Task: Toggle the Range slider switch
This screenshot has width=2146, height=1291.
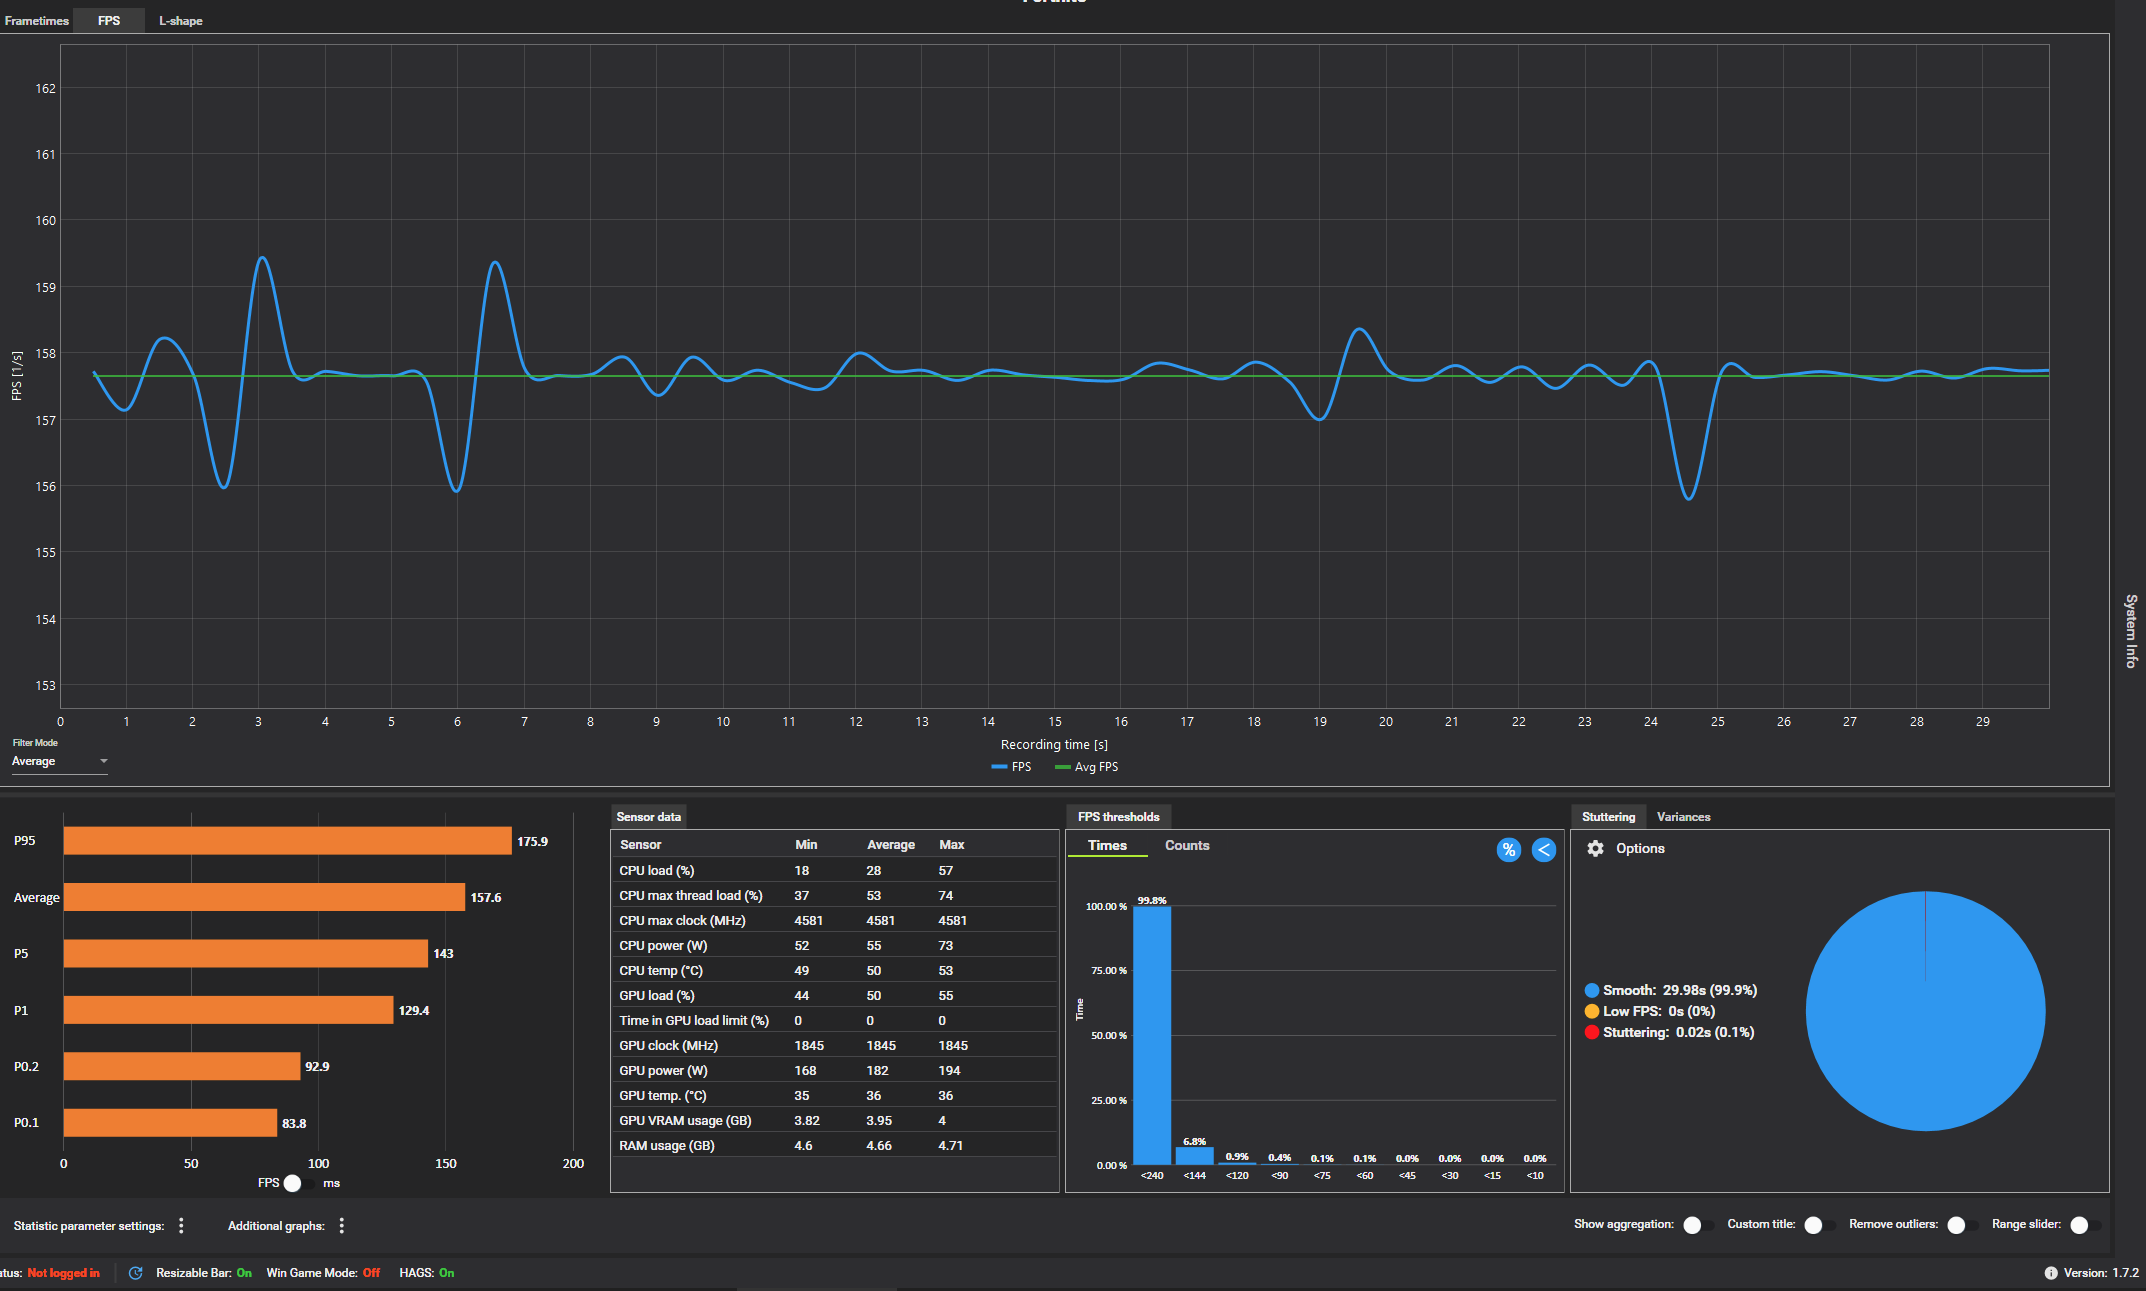Action: pos(2084,1225)
